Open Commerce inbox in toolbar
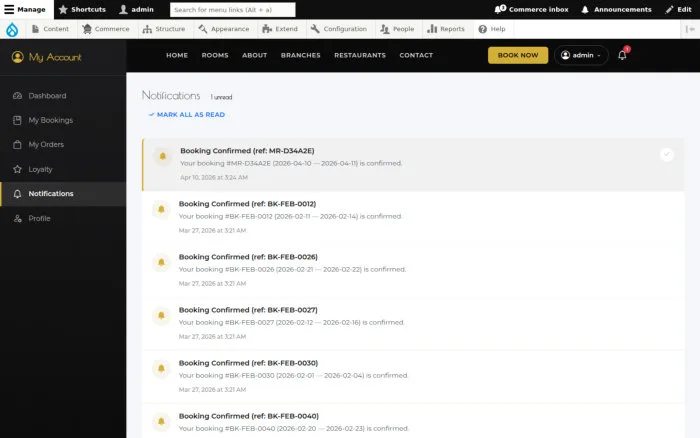 [531, 9]
